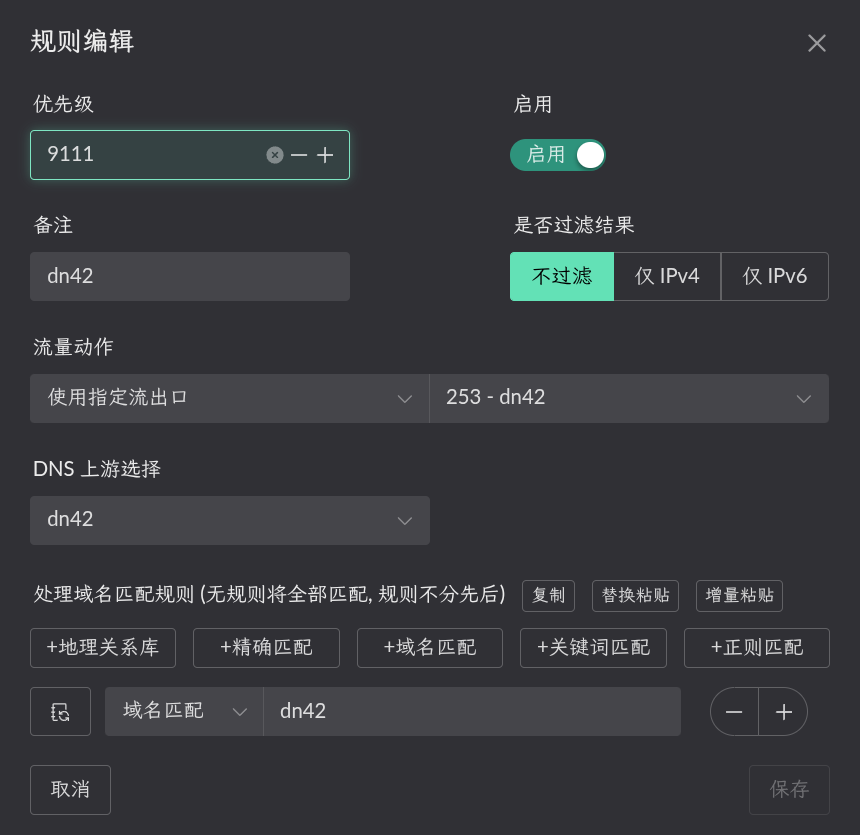Image resolution: width=860 pixels, height=835 pixels.
Task: Click the 复制 button
Action: pos(548,595)
